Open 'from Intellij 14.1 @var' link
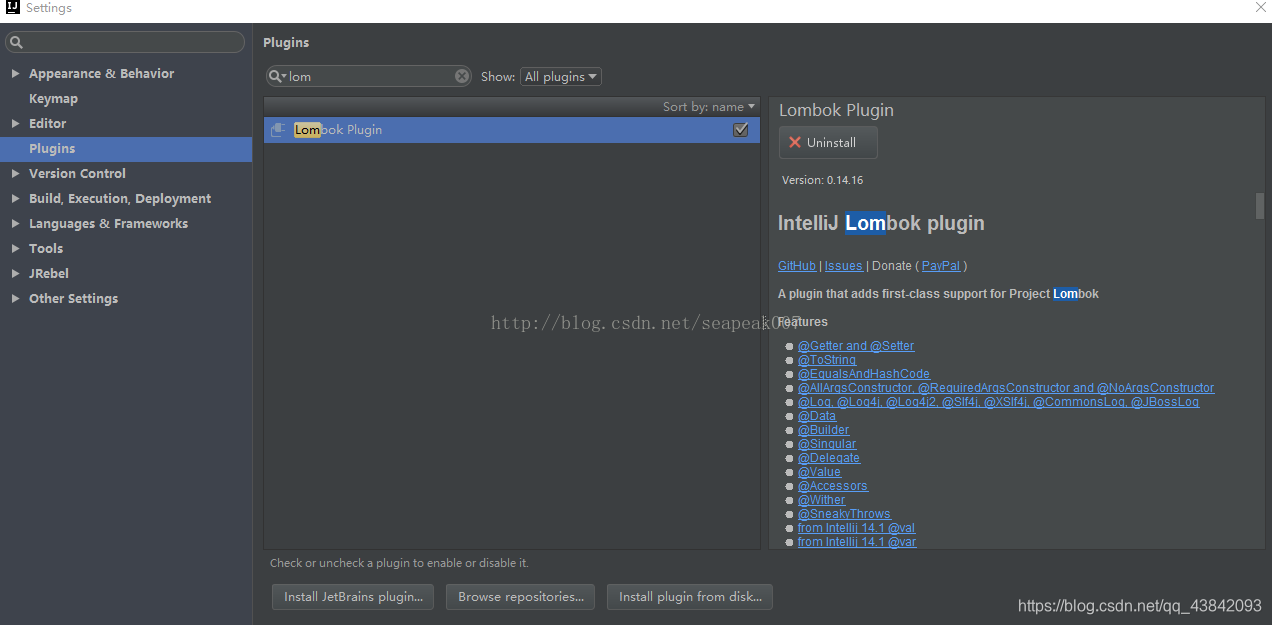The width and height of the screenshot is (1272, 625). click(x=857, y=542)
